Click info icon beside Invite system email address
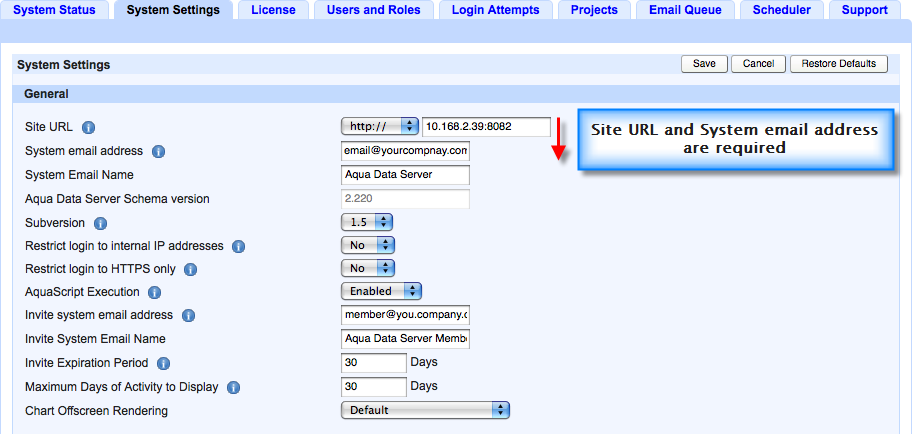The image size is (912, 434). click(x=188, y=316)
